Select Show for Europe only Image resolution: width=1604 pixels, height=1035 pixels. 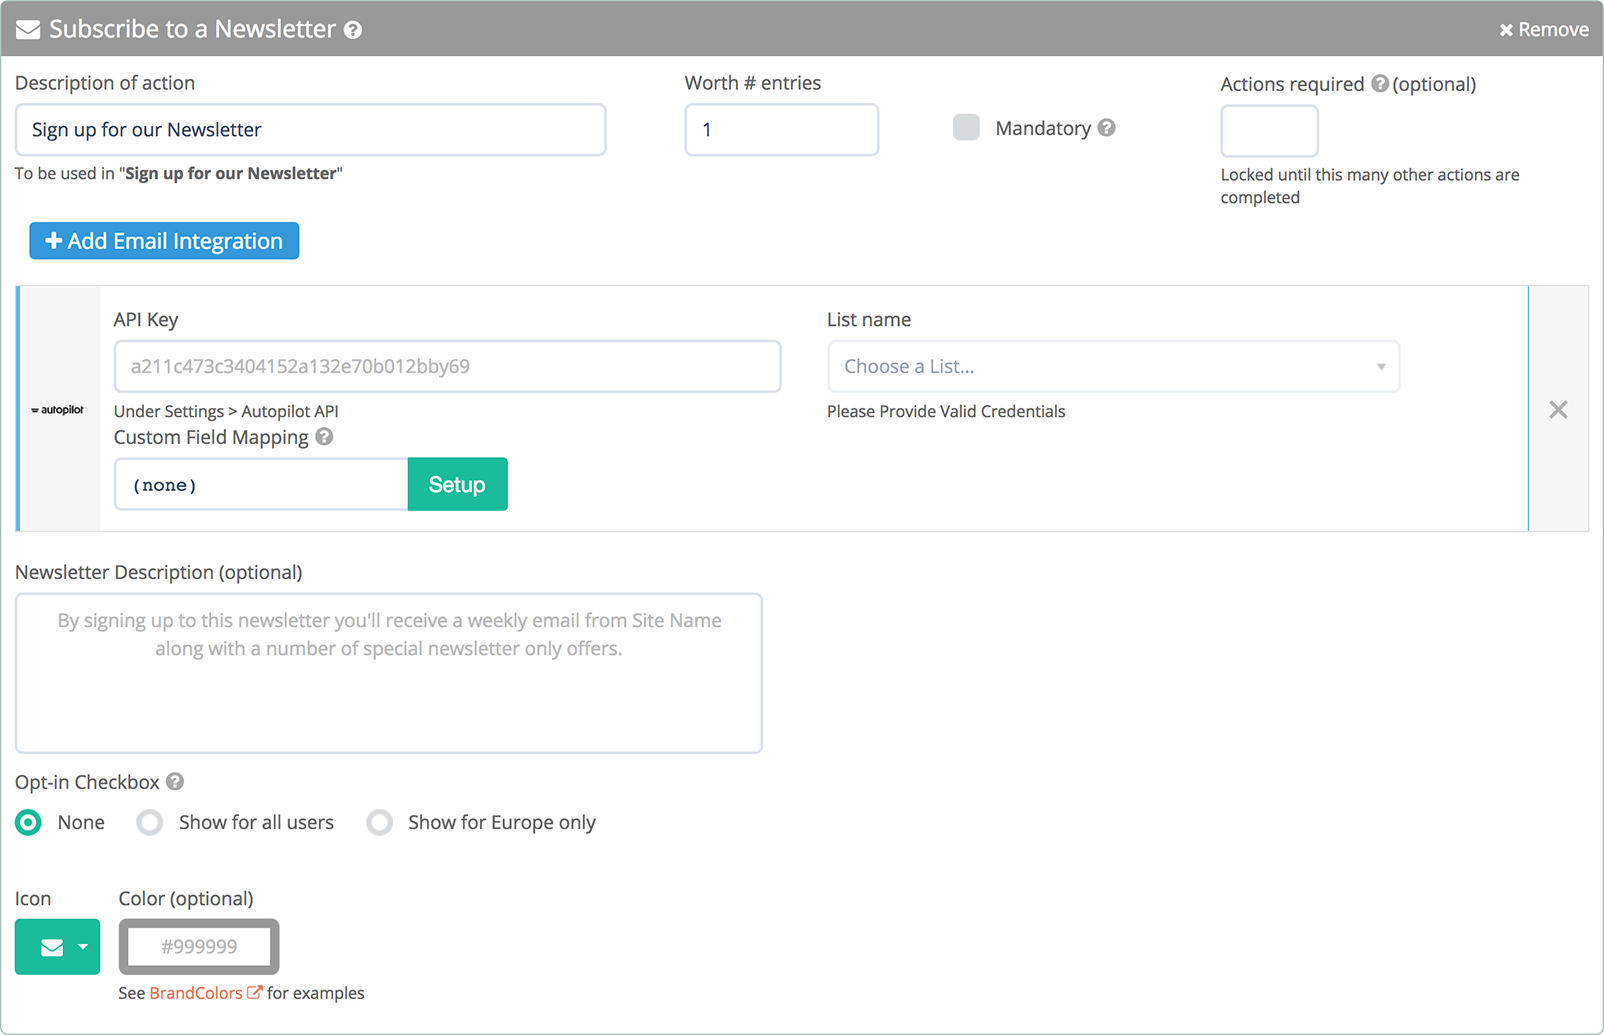coord(379,823)
